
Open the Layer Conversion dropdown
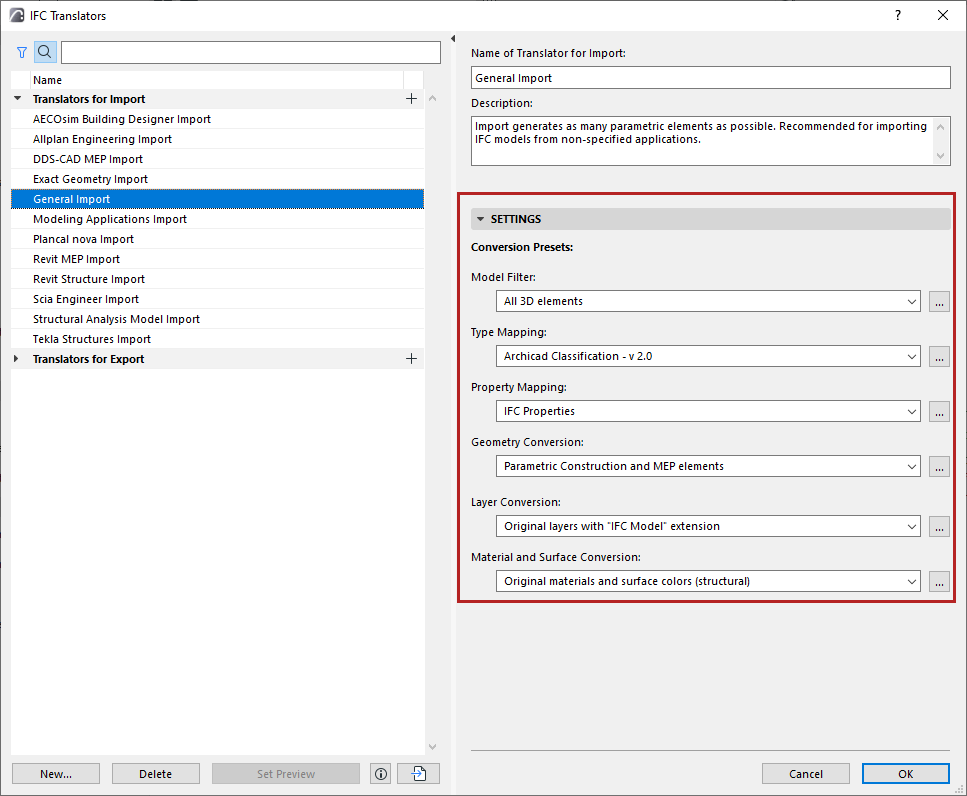(708, 527)
